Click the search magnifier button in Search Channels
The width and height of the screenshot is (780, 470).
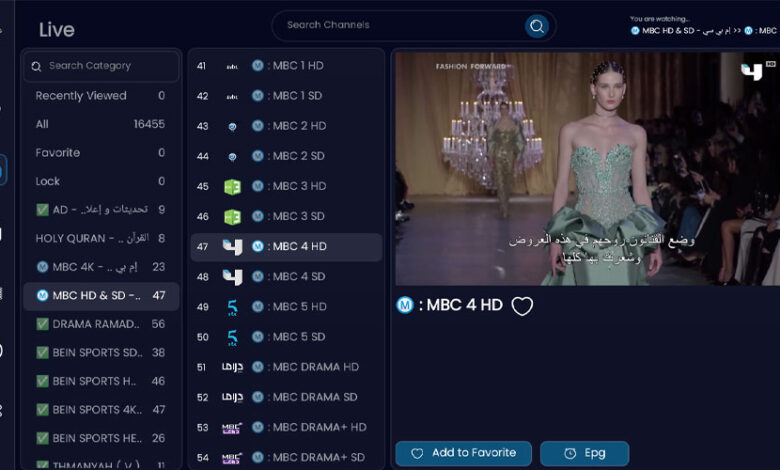click(x=537, y=26)
